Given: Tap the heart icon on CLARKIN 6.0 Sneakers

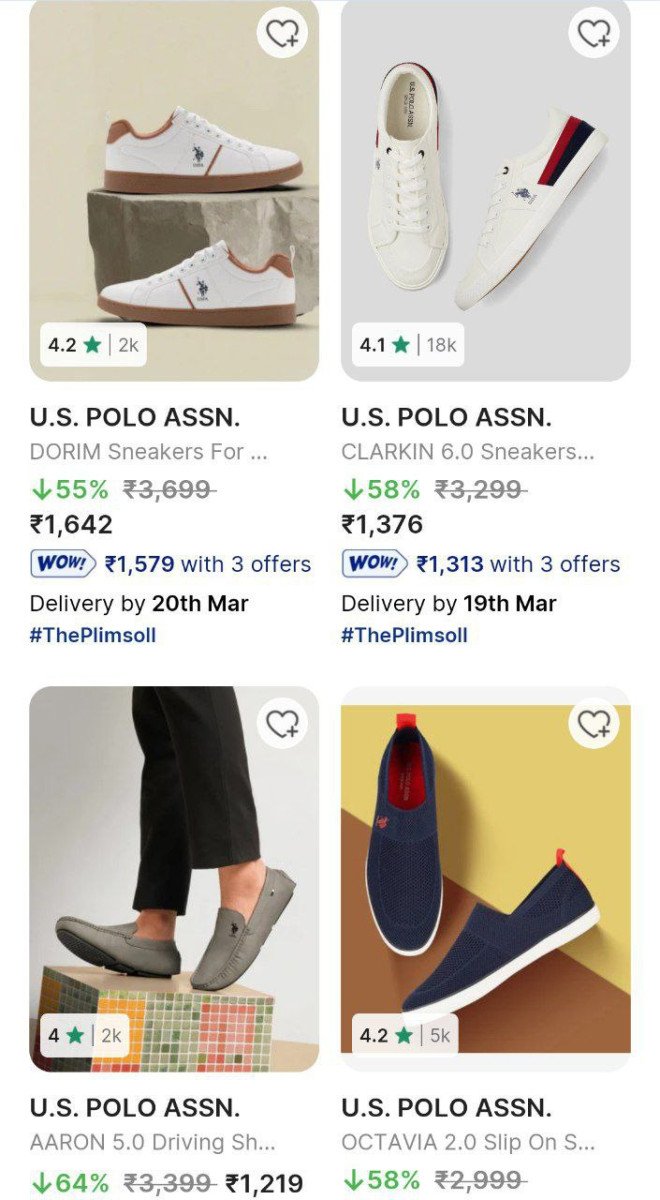Looking at the screenshot, I should [592, 33].
